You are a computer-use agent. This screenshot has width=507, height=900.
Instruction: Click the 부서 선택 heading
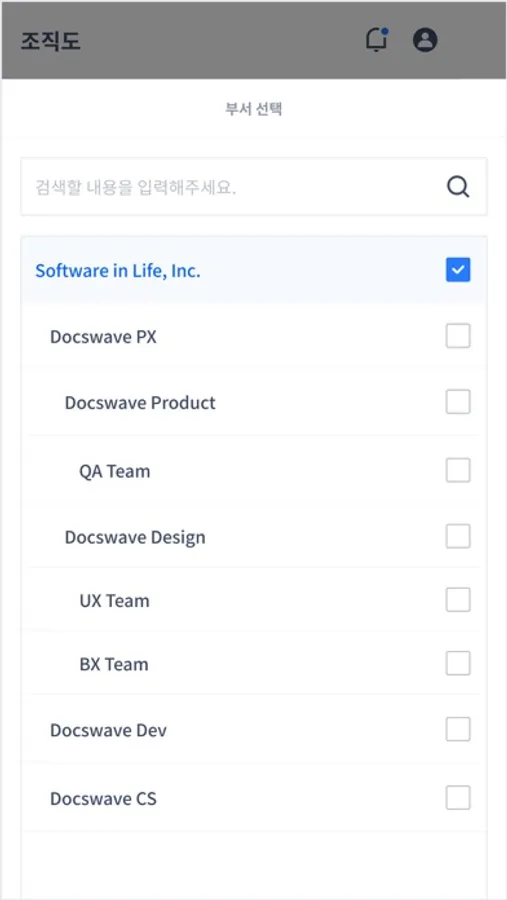[253, 109]
